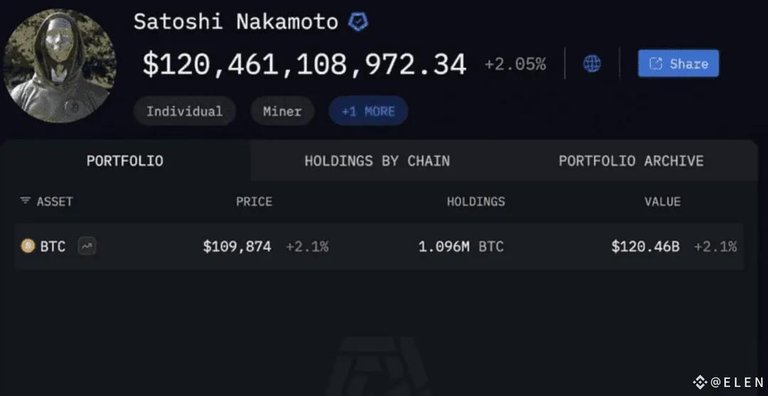Screen dimensions: 768x396
Task: Click the Bitcoin coin icon
Action: (28, 246)
